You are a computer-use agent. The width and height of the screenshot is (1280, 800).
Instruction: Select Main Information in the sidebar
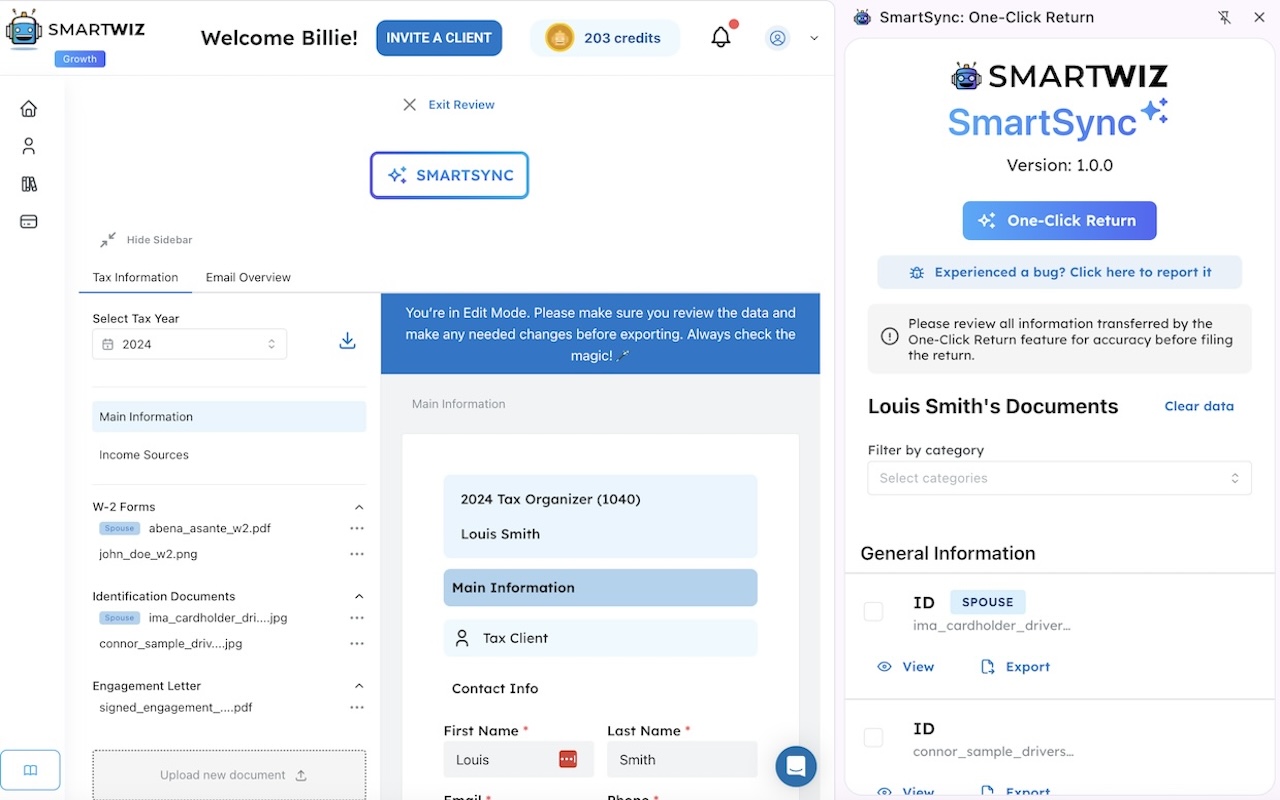(x=229, y=417)
